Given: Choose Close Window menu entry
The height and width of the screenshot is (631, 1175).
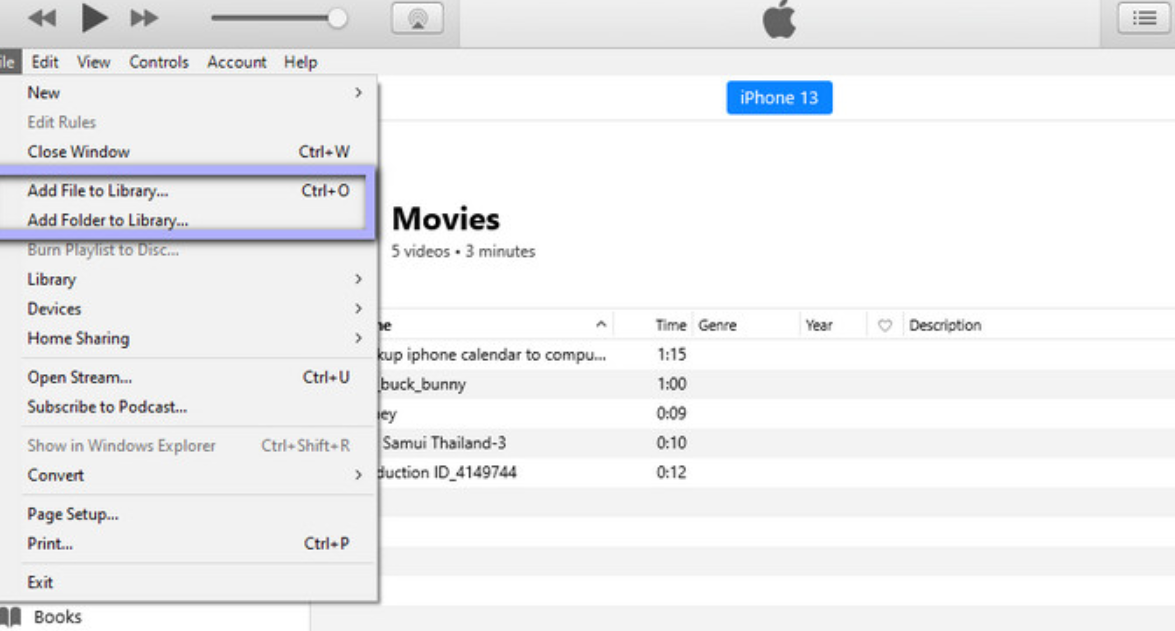Looking at the screenshot, I should click(188, 152).
